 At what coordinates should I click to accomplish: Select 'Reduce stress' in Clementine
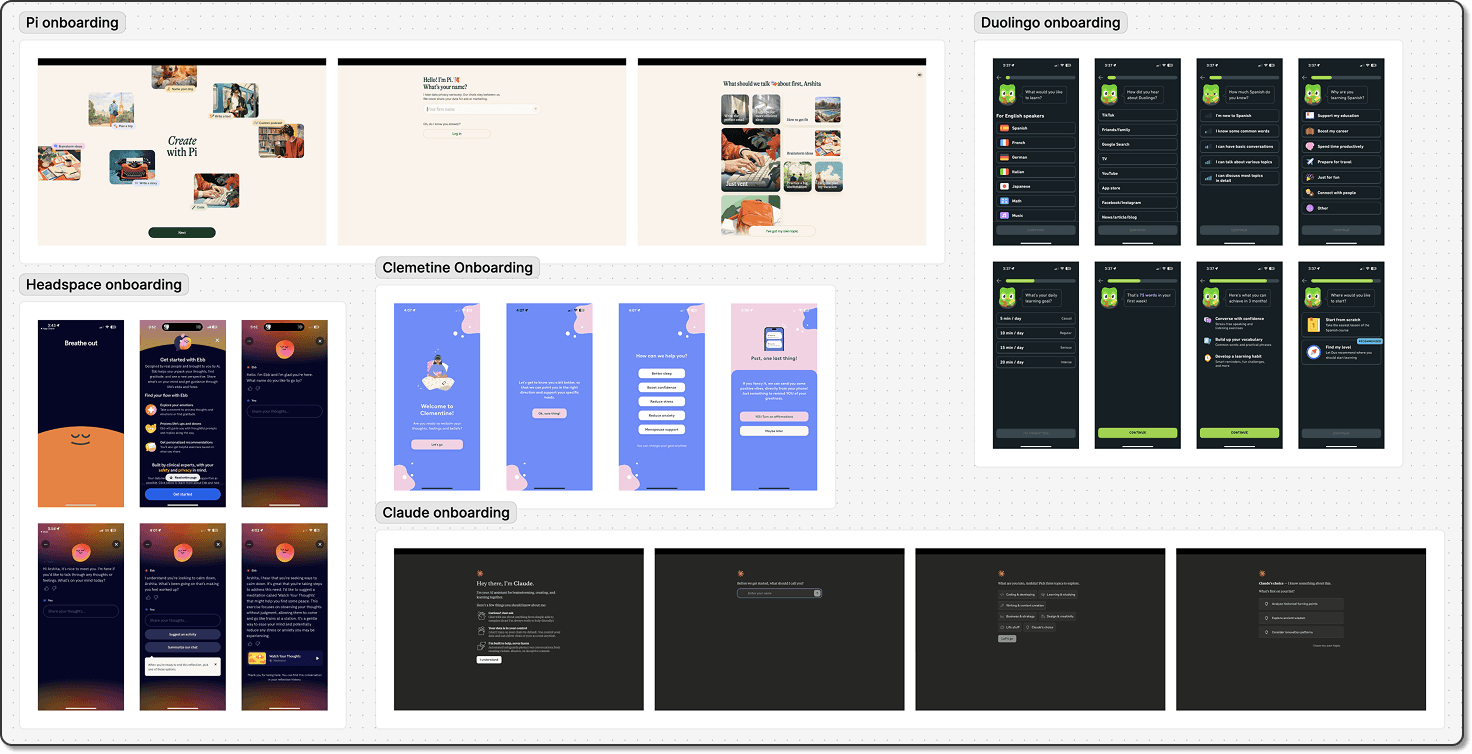[x=662, y=401]
